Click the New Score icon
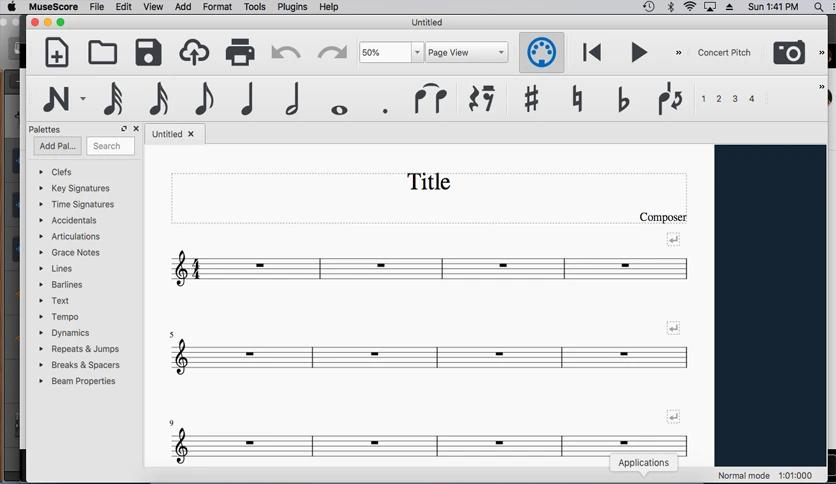Screen dimensions: 836x484 pyautogui.click(x=57, y=52)
